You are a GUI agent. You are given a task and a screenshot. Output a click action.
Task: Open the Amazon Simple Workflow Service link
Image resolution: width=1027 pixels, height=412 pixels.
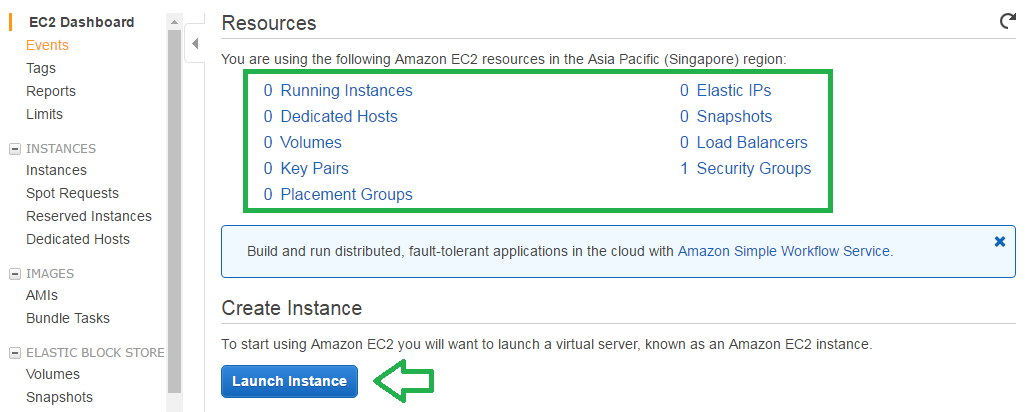tap(783, 251)
